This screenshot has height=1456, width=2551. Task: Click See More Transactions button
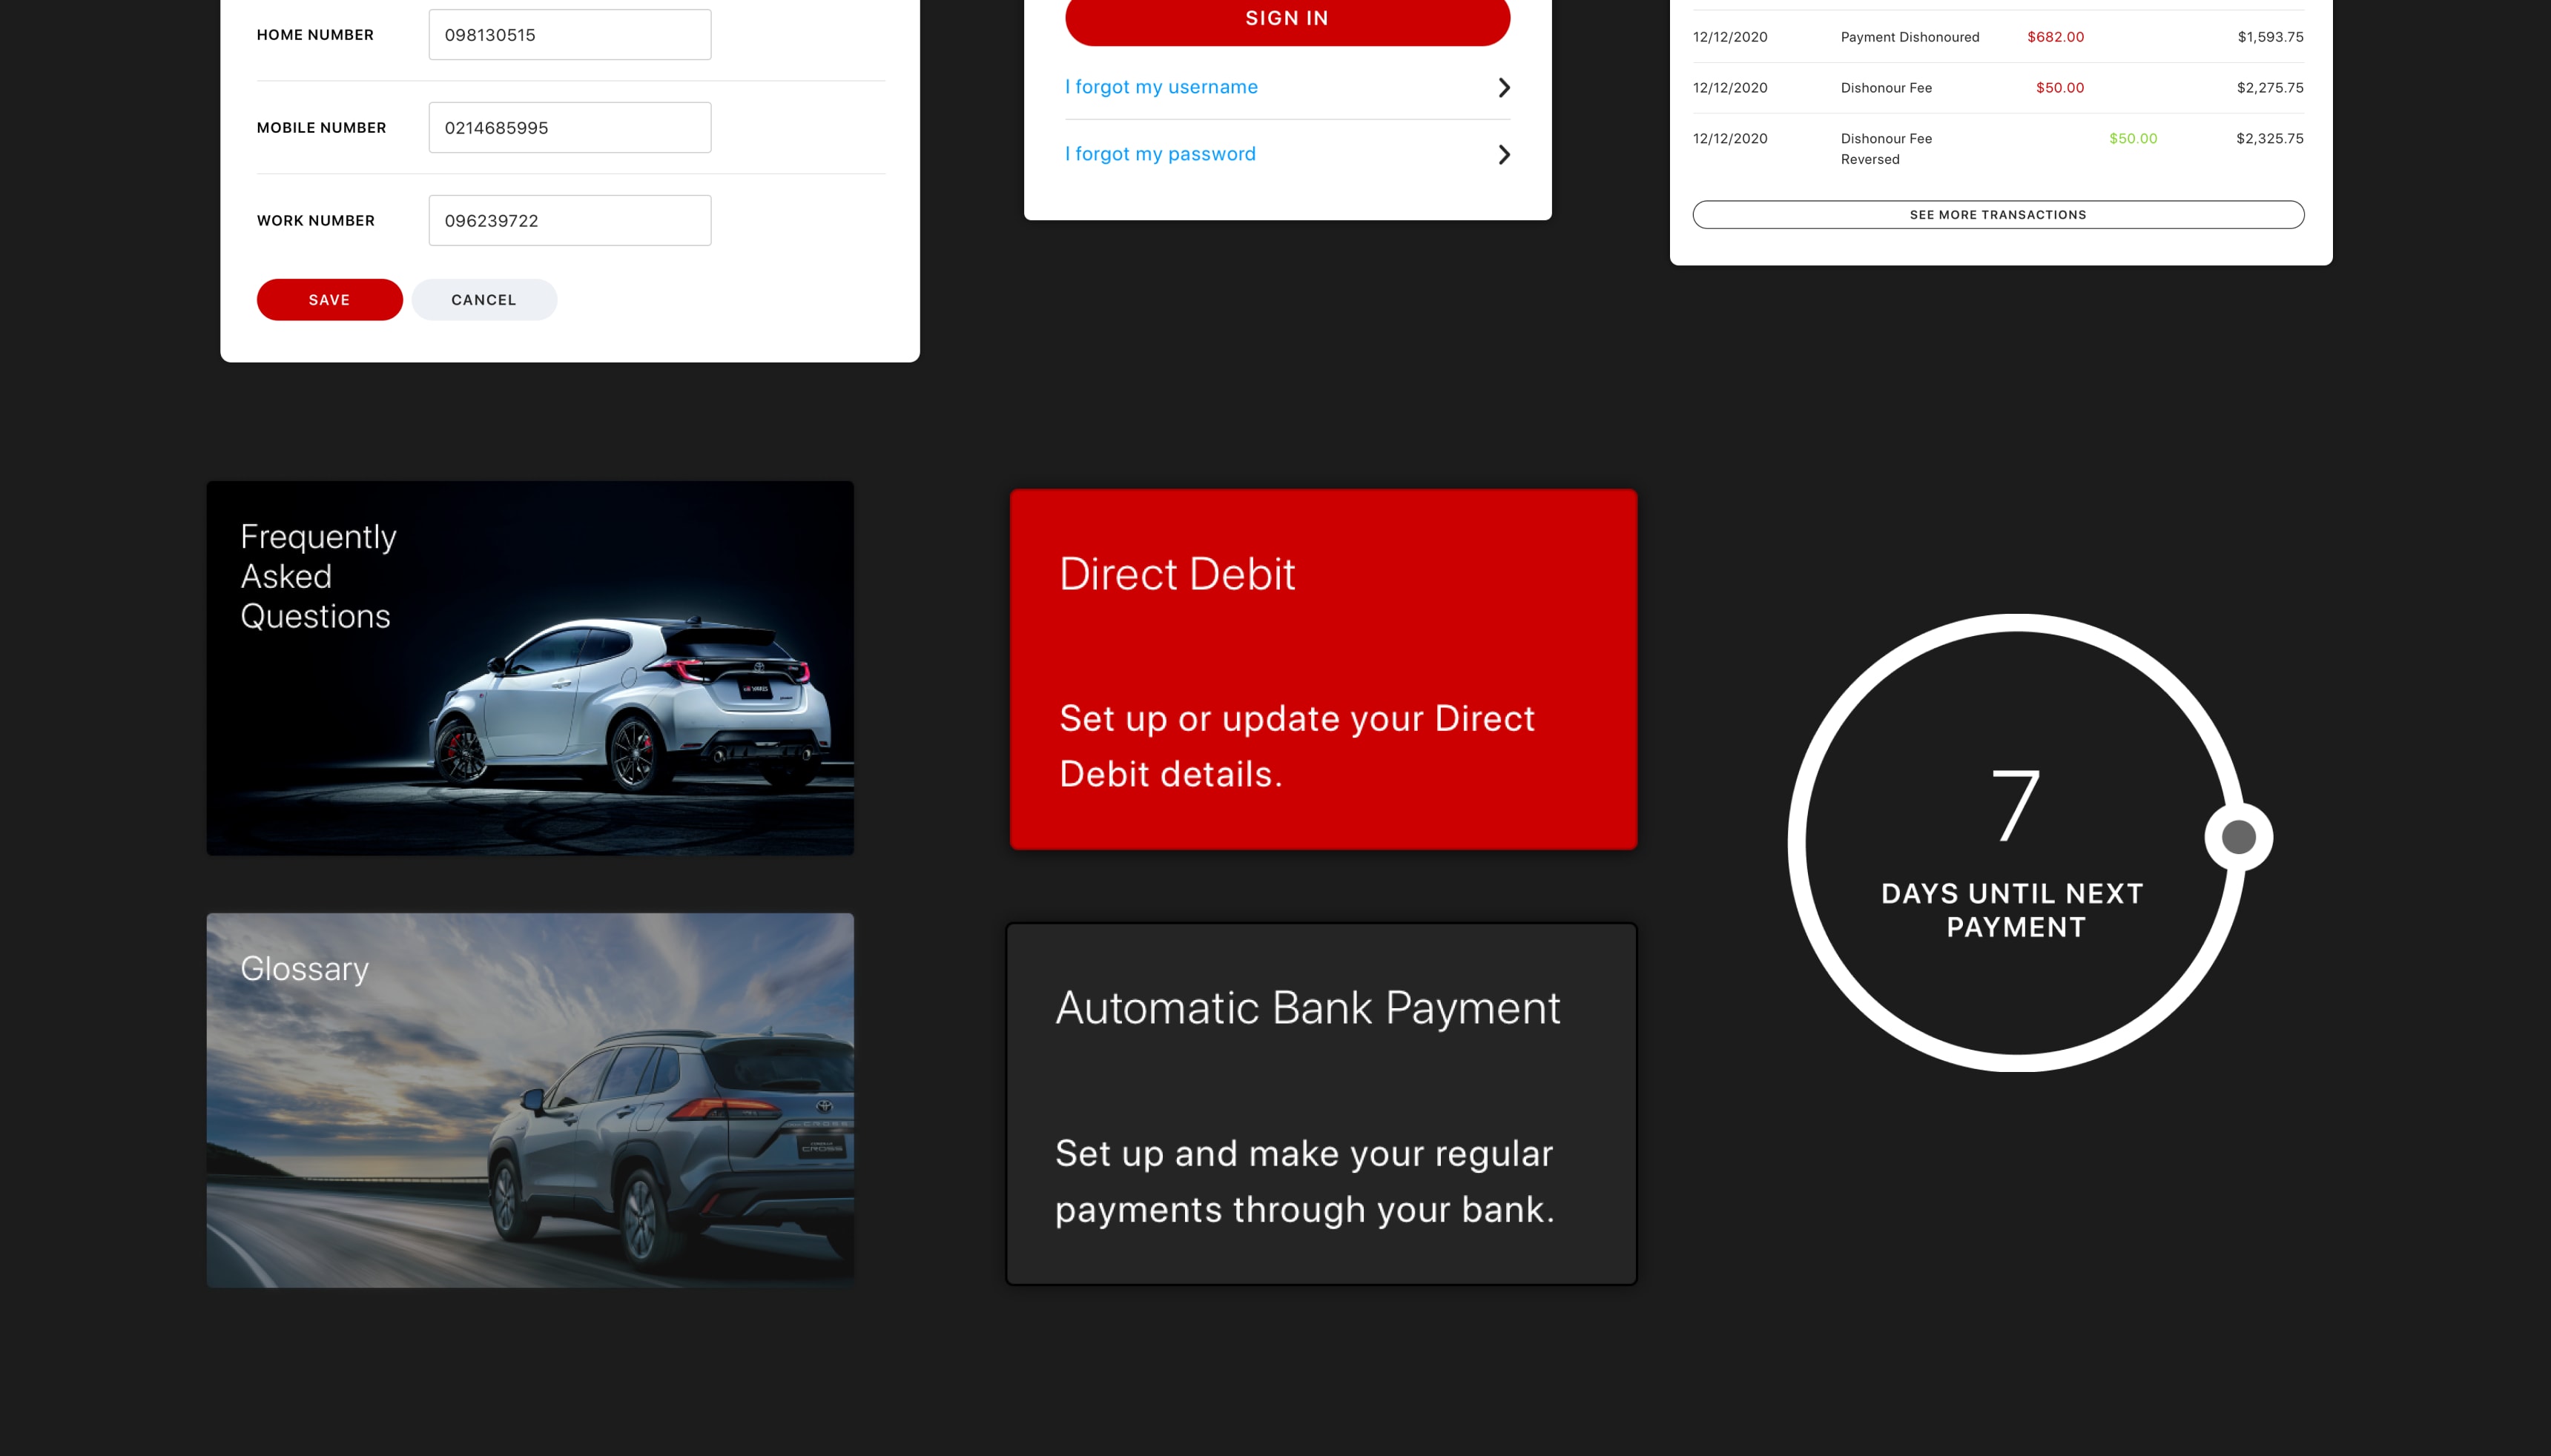point(1997,215)
